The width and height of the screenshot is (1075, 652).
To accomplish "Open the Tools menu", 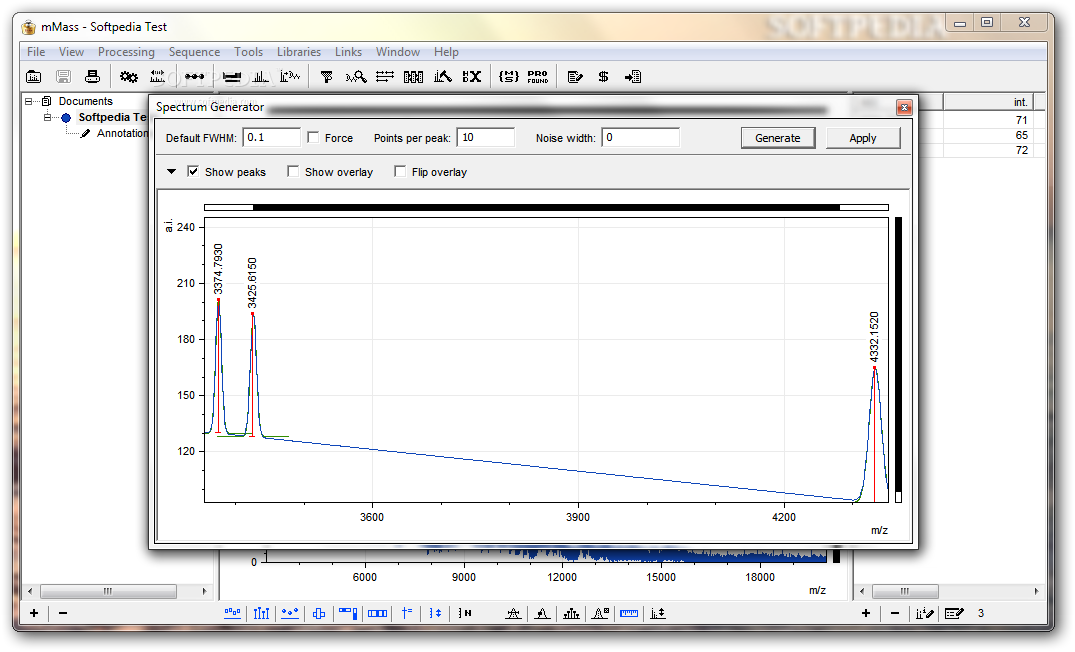I will [248, 51].
